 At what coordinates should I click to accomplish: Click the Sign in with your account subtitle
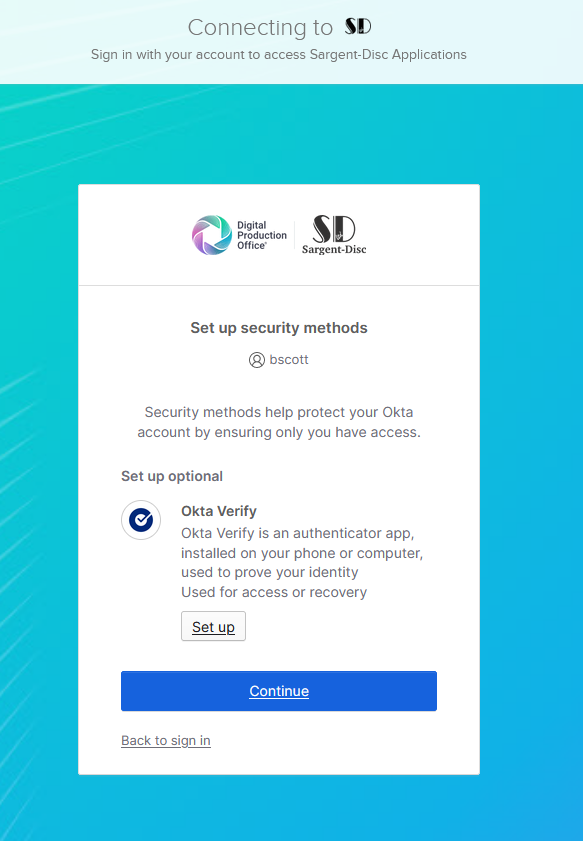(279, 55)
